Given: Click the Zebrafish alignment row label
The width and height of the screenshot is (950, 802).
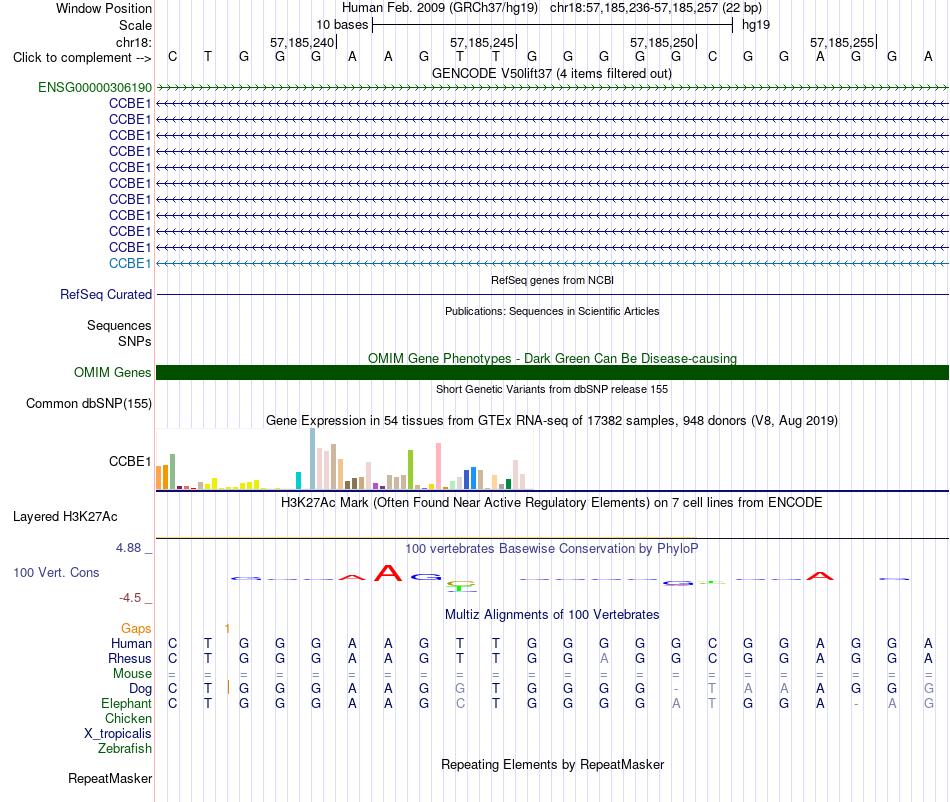Looking at the screenshot, I should pyautogui.click(x=125, y=749).
